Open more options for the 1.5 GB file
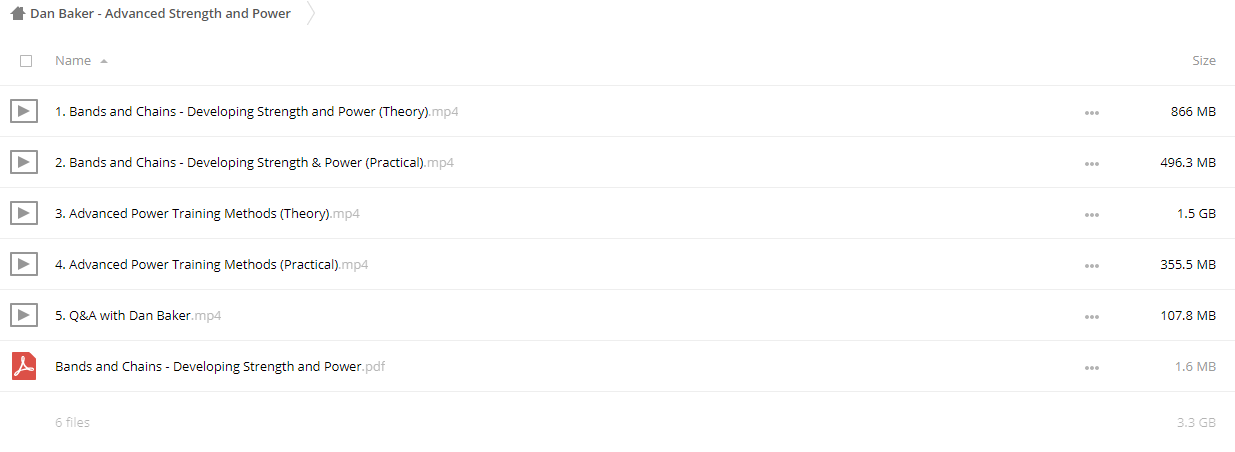The height and width of the screenshot is (452, 1235). tap(1091, 215)
